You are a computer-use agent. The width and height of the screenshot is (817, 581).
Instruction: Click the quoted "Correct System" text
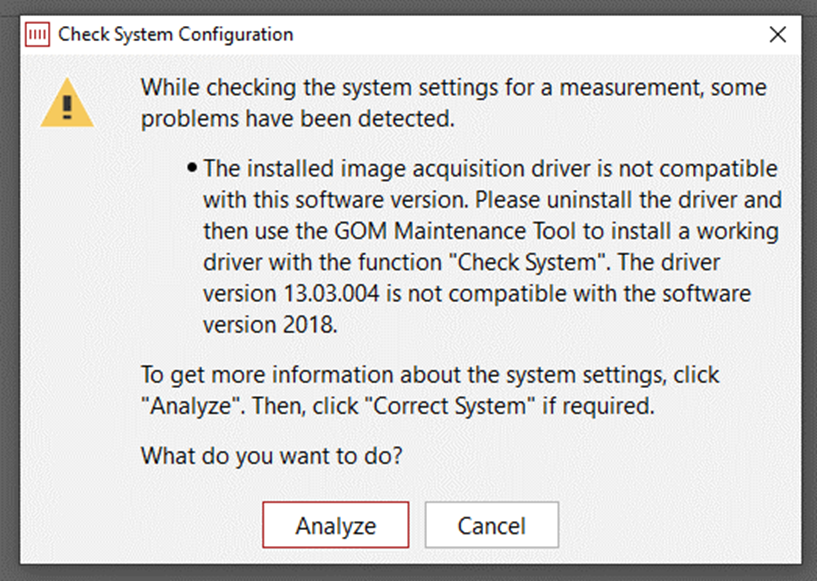(450, 406)
